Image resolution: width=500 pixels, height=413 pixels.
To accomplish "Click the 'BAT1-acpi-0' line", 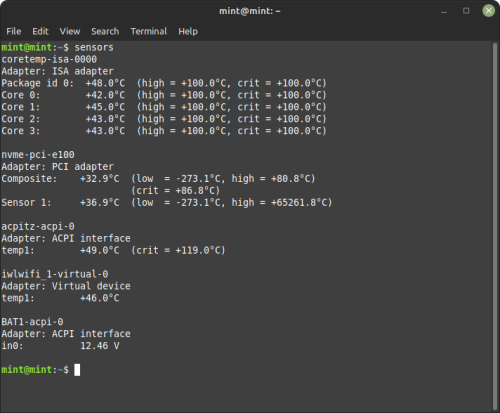I will coord(32,322).
